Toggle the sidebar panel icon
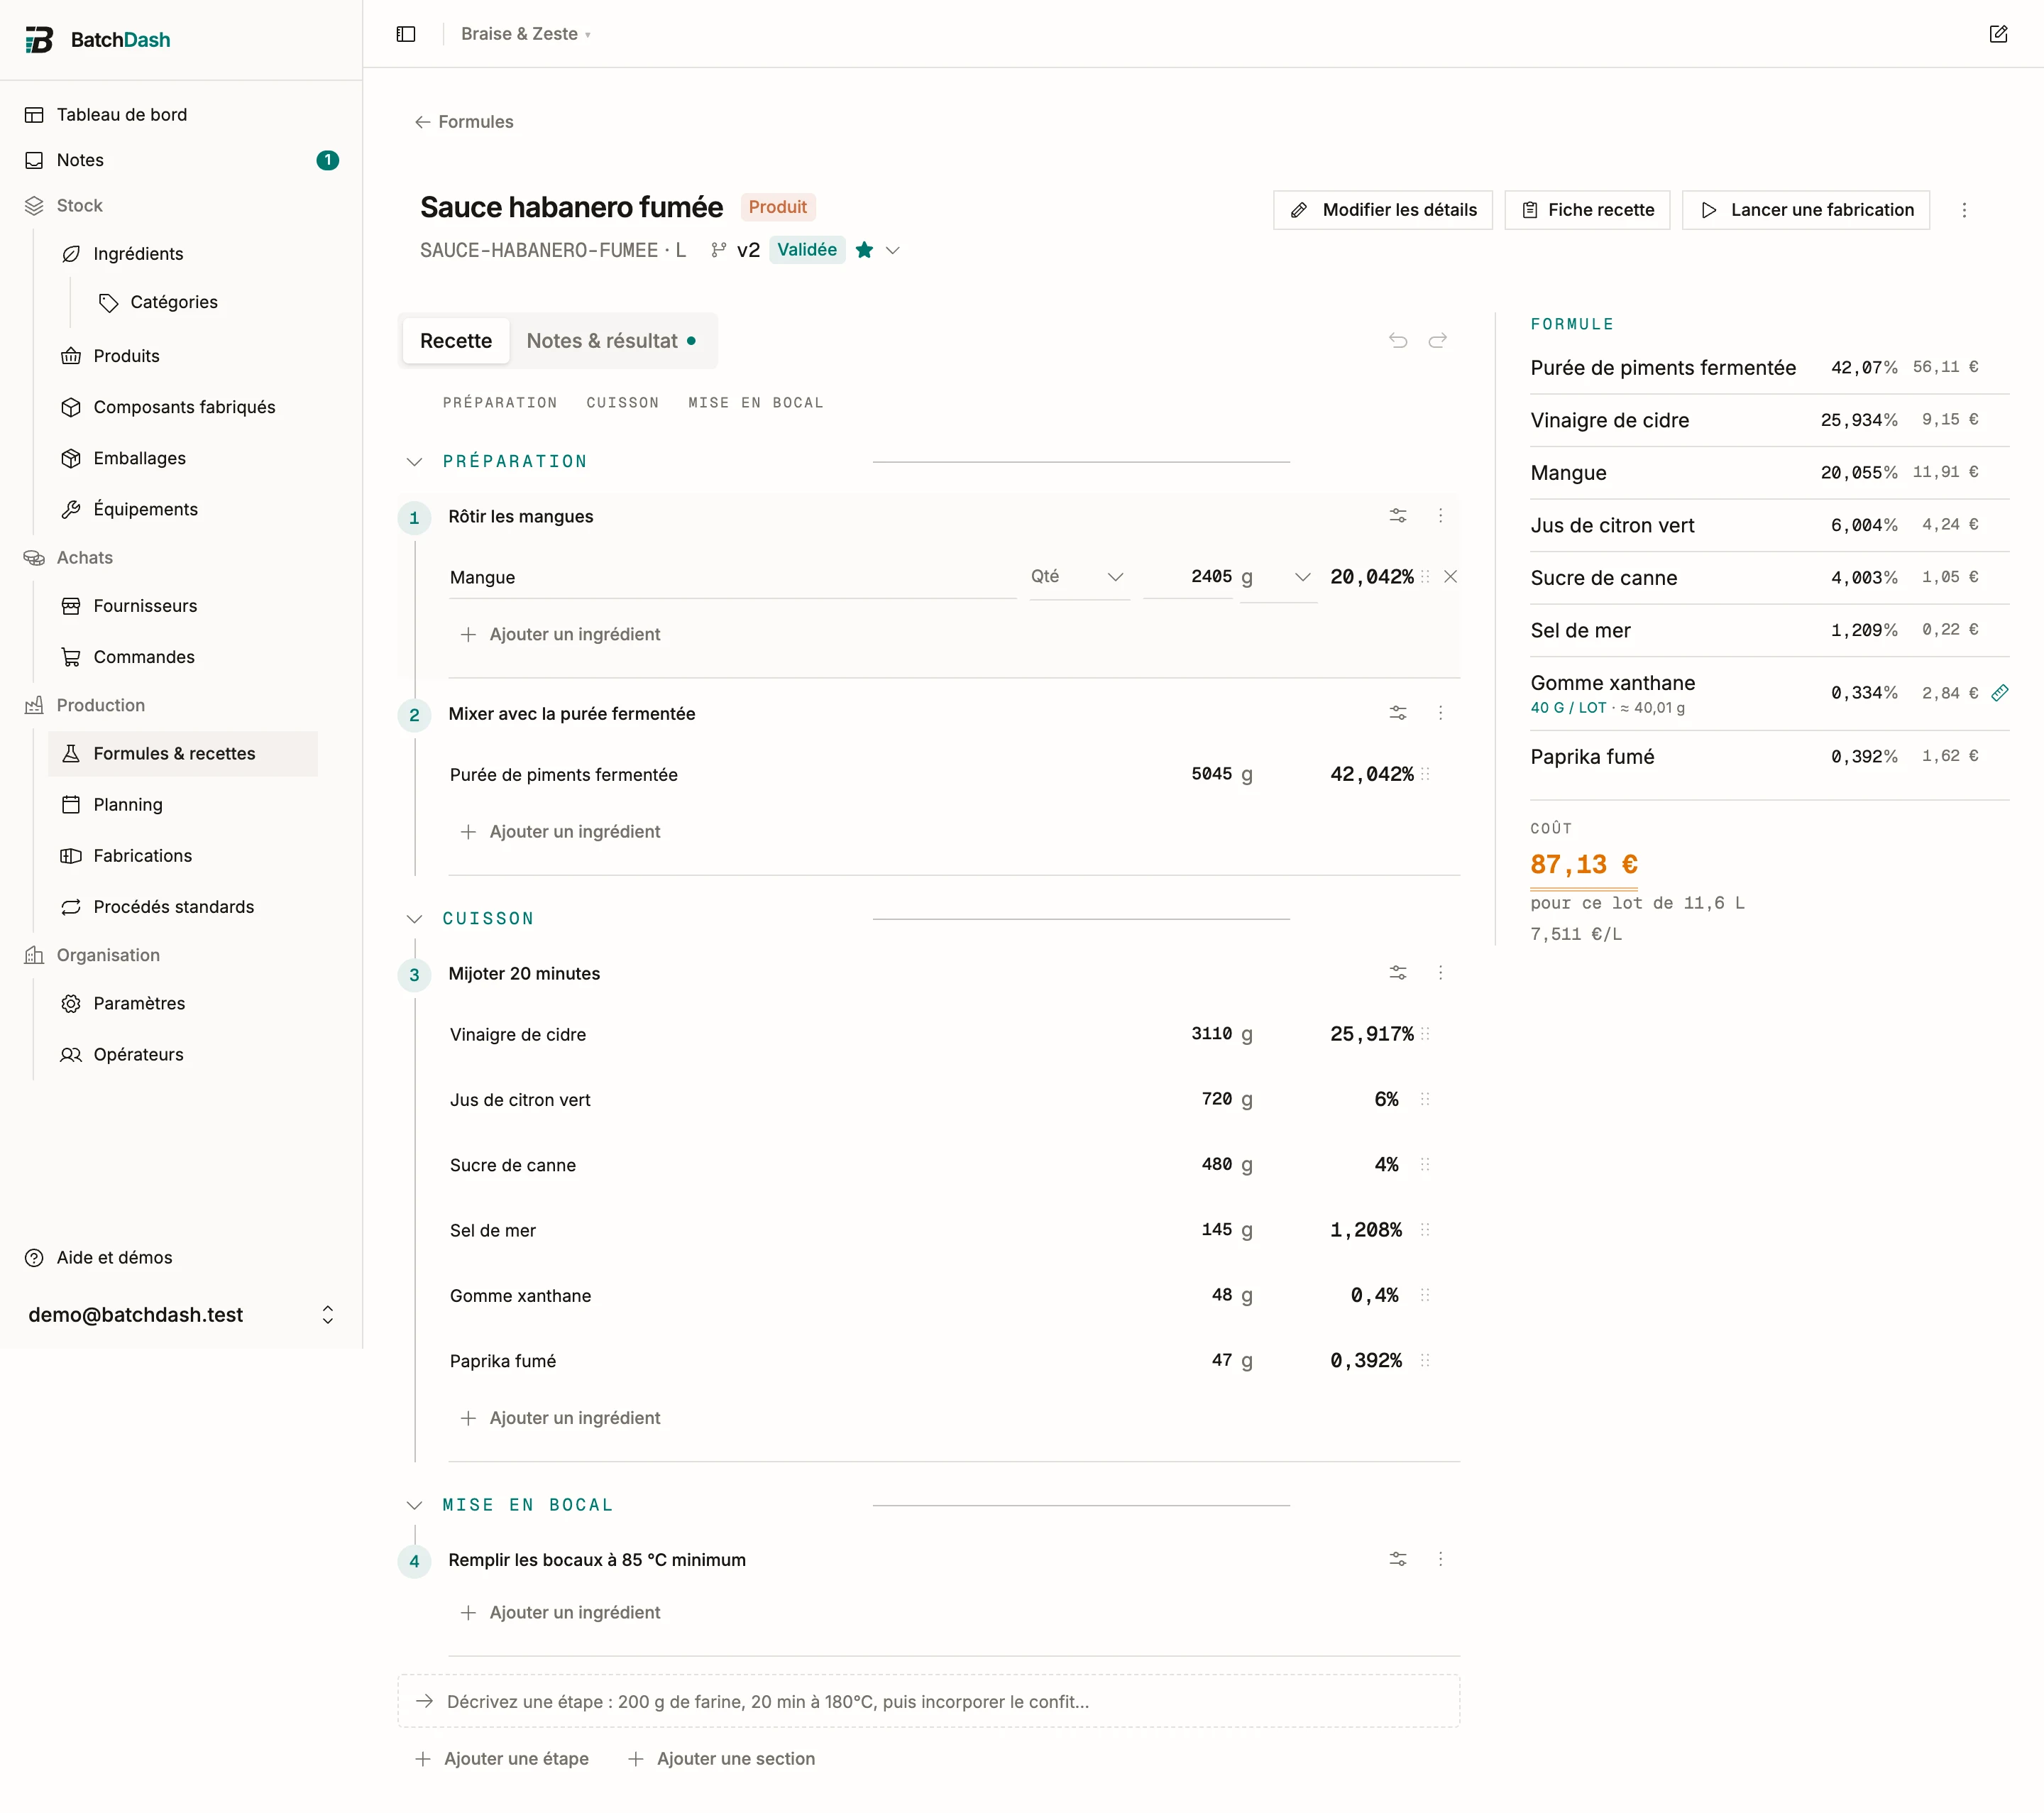 tap(406, 34)
